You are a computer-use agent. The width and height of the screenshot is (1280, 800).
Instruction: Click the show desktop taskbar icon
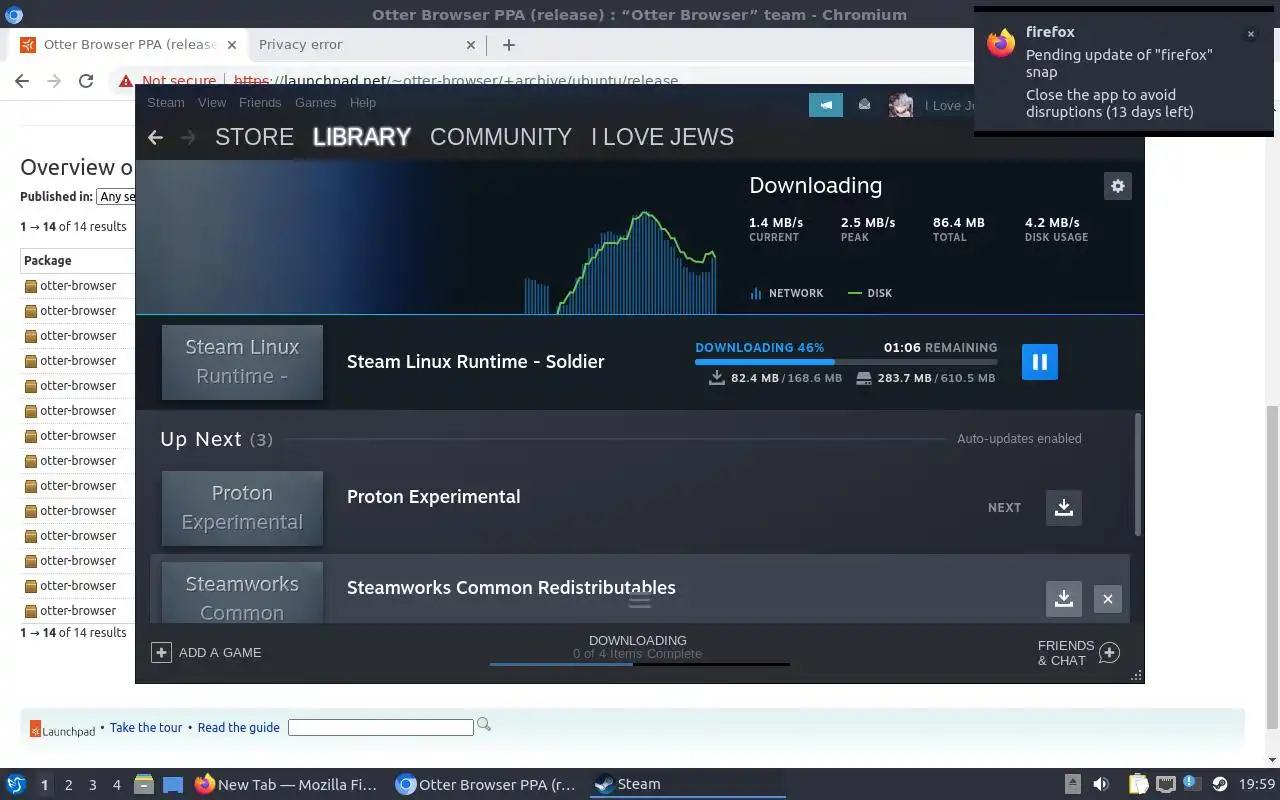coord(173,784)
